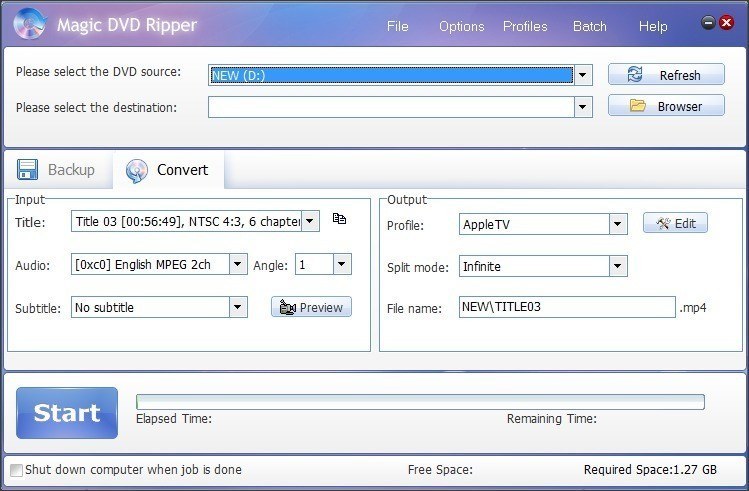The height and width of the screenshot is (491, 749).
Task: Open the Profiles menu
Action: (525, 26)
